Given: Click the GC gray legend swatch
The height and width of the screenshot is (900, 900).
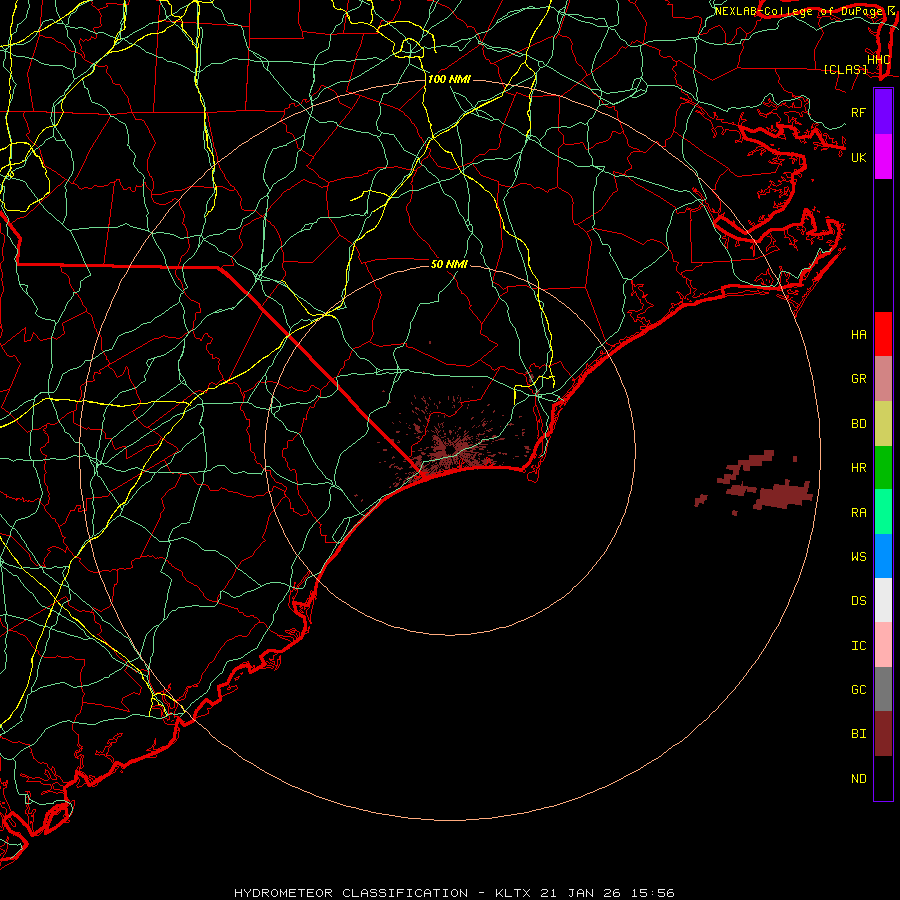Looking at the screenshot, I should [x=883, y=689].
